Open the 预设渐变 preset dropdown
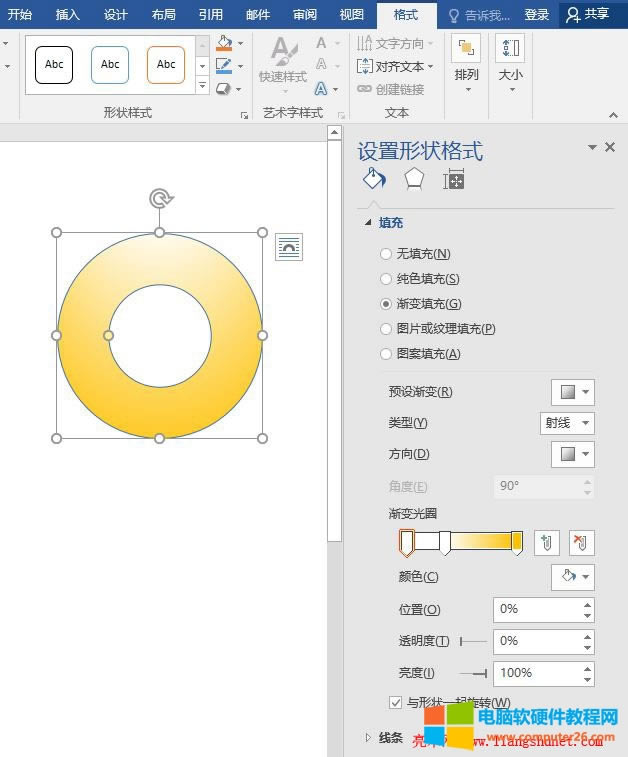The height and width of the screenshot is (757, 628). point(572,392)
